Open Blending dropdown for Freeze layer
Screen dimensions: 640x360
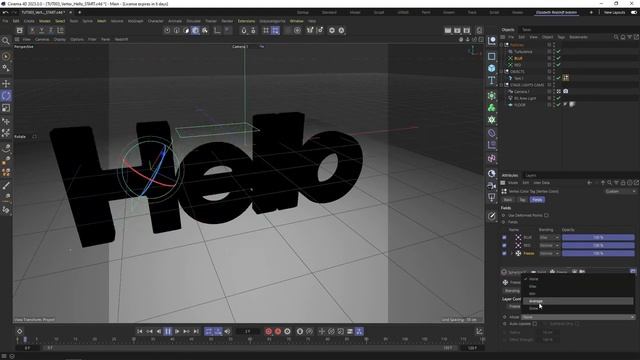[549, 253]
